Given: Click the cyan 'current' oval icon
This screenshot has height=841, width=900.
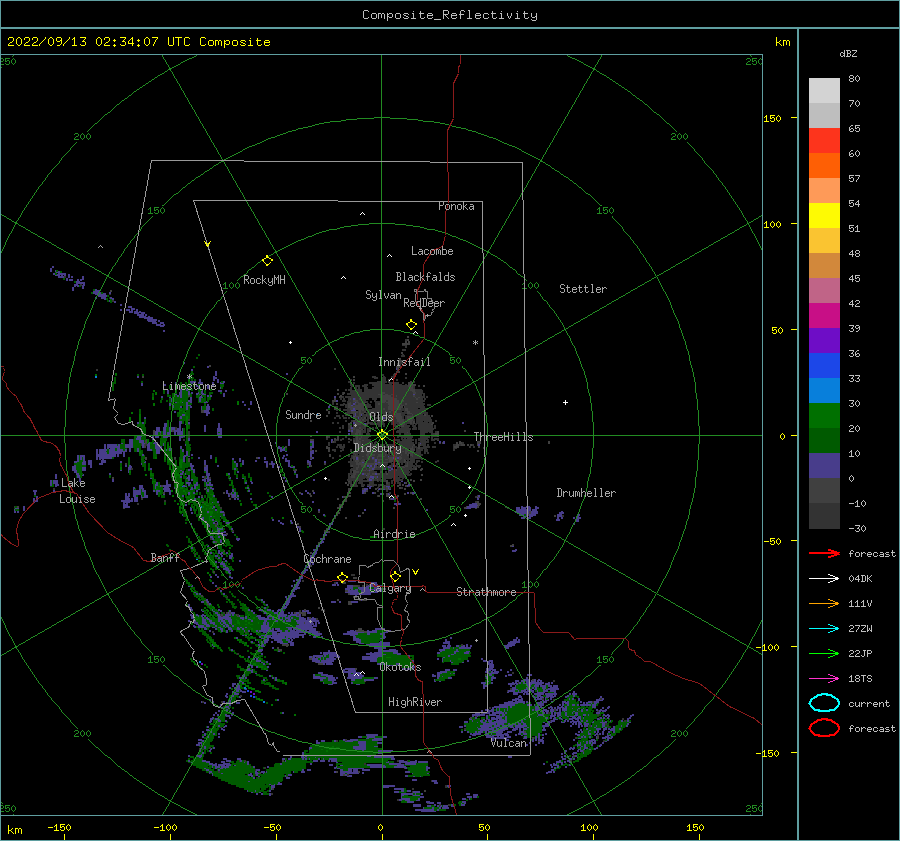Looking at the screenshot, I should tap(824, 703).
